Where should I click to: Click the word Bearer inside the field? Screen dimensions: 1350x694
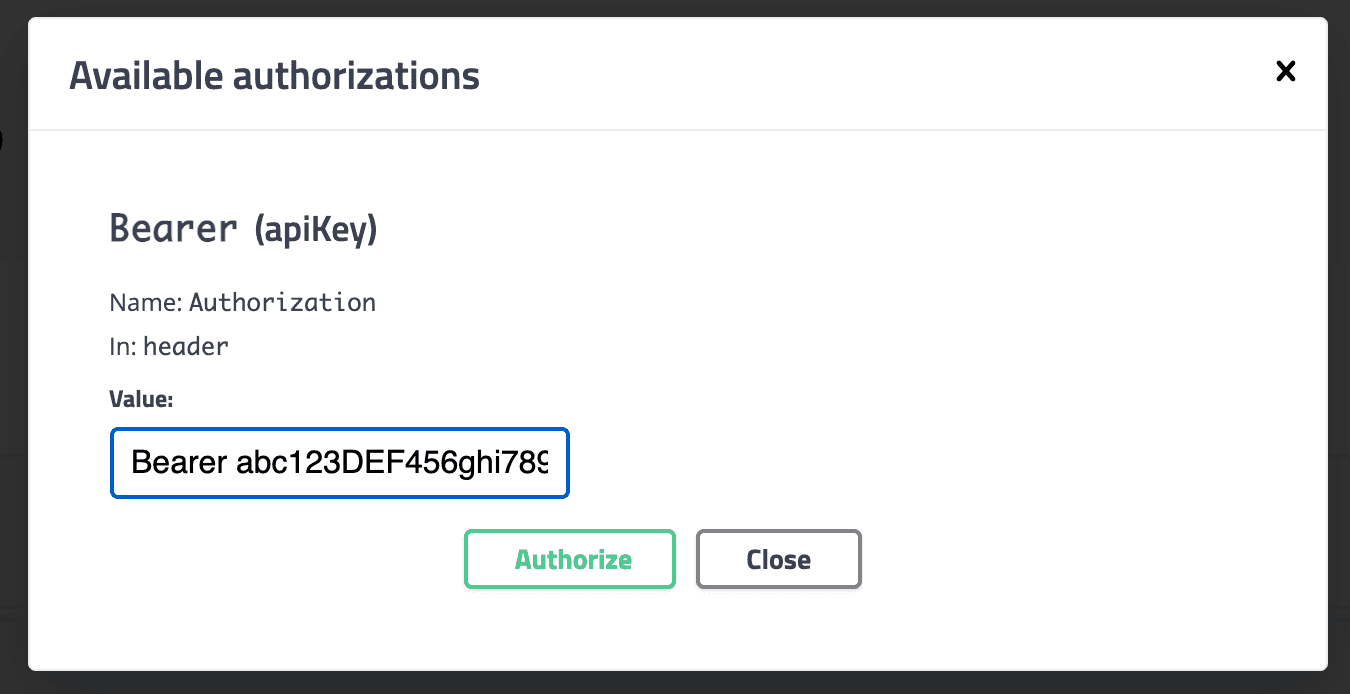tap(180, 463)
